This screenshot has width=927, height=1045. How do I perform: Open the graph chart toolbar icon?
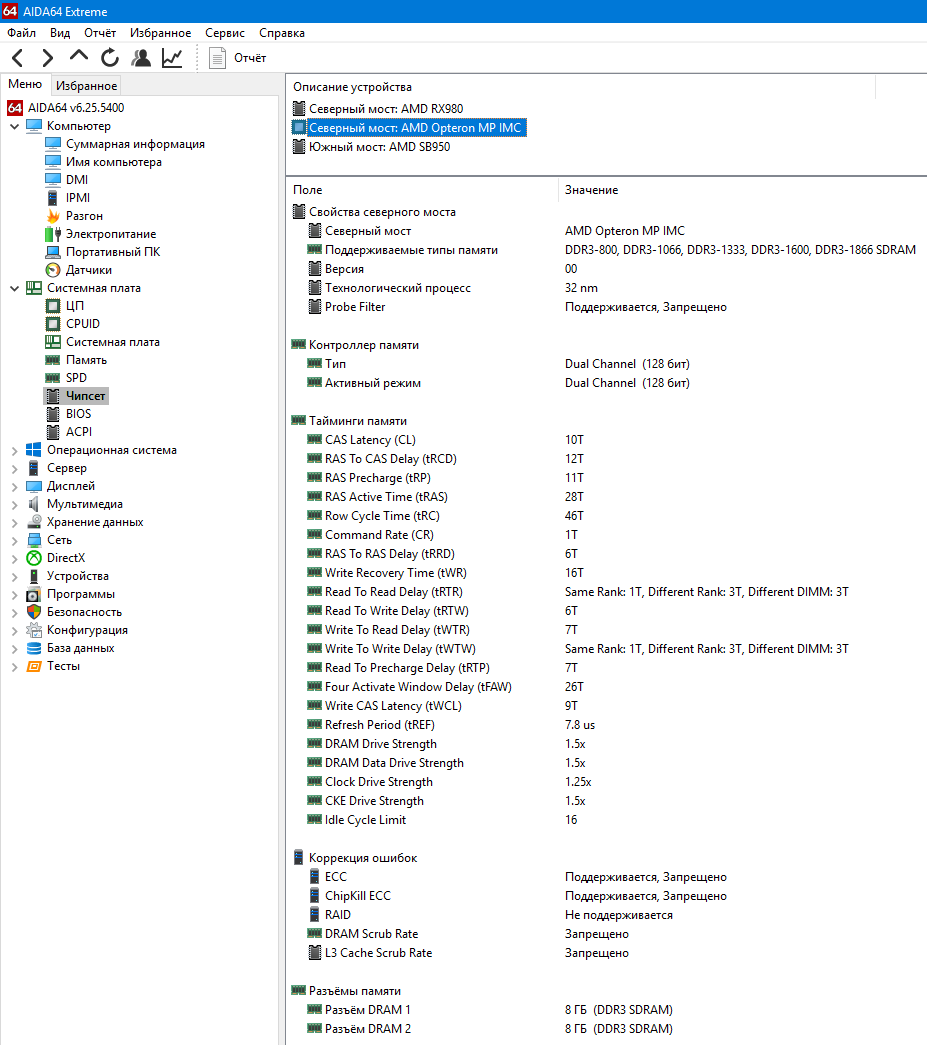(x=172, y=58)
